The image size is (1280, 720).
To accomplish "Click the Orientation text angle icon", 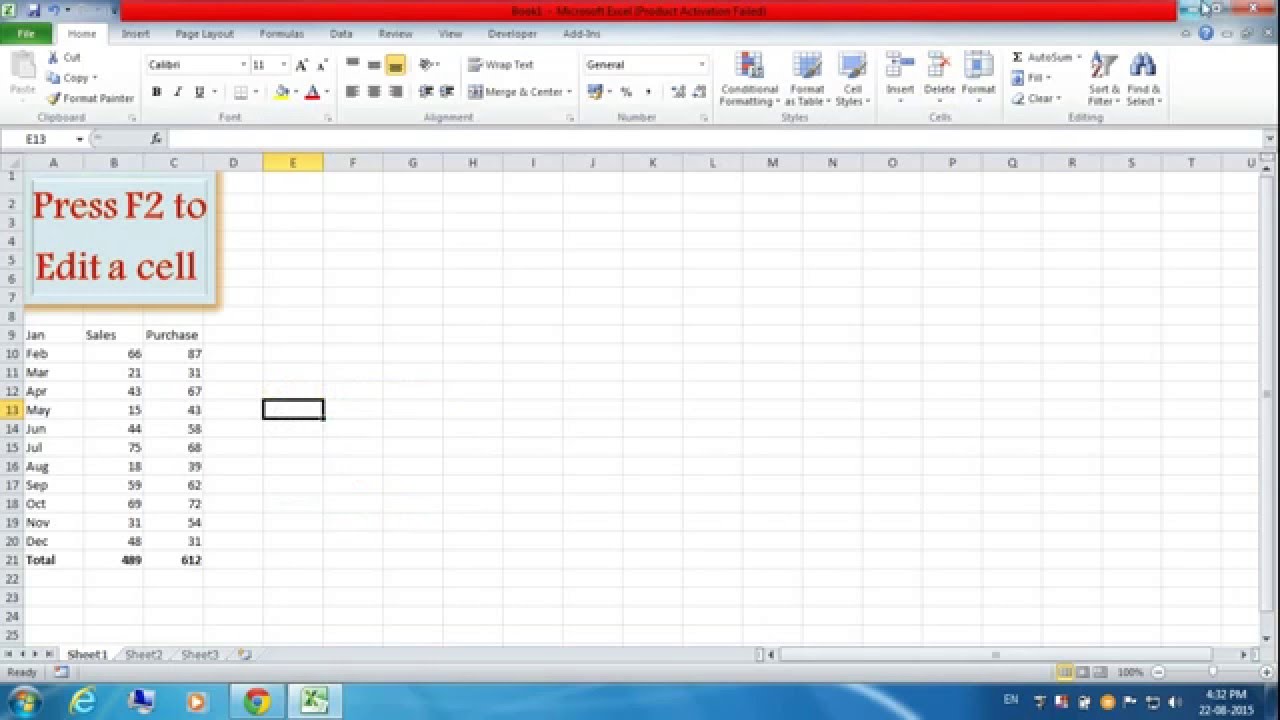I will click(426, 64).
